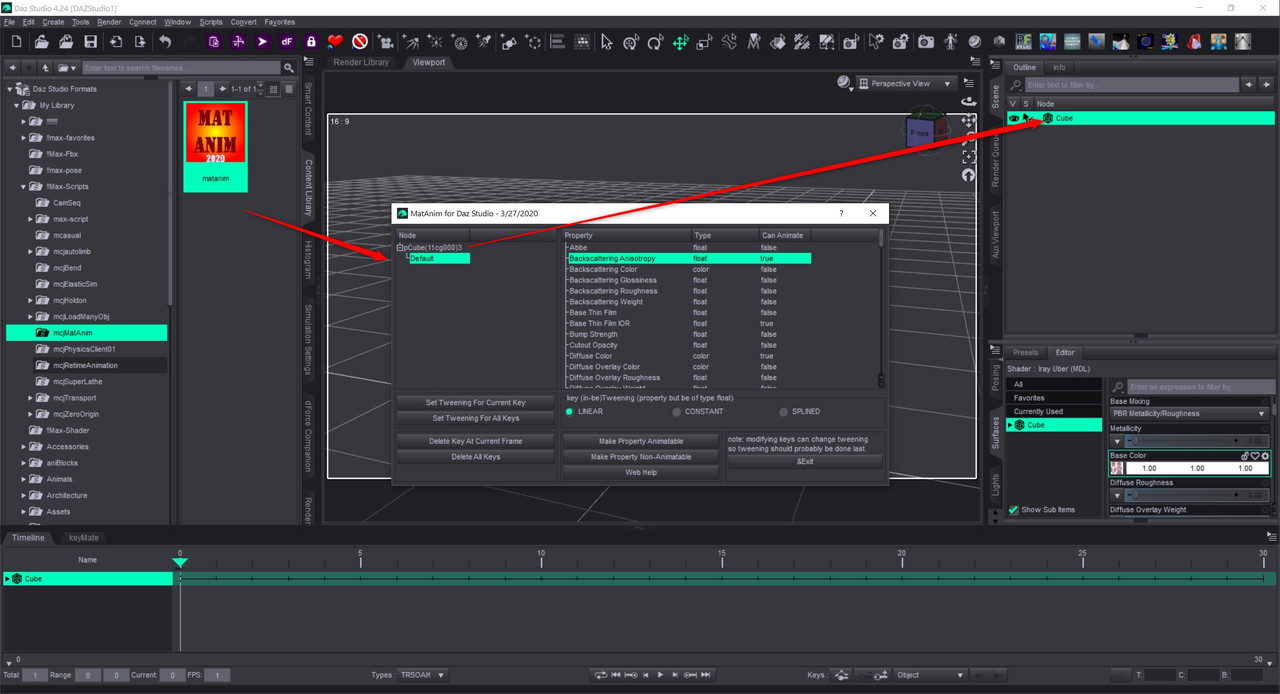This screenshot has width=1280, height=694.
Task: Click Set Tweening For Current Key button
Action: click(x=475, y=403)
